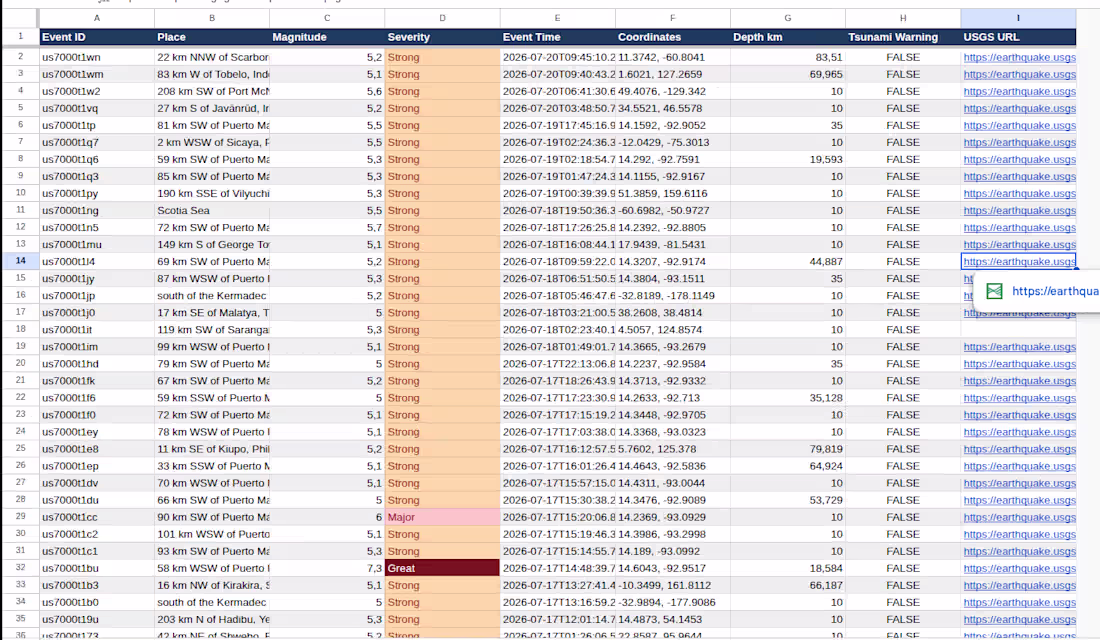Open USGS URL link in row 2
Viewport: 1100px width, 640px height.
click(1019, 58)
